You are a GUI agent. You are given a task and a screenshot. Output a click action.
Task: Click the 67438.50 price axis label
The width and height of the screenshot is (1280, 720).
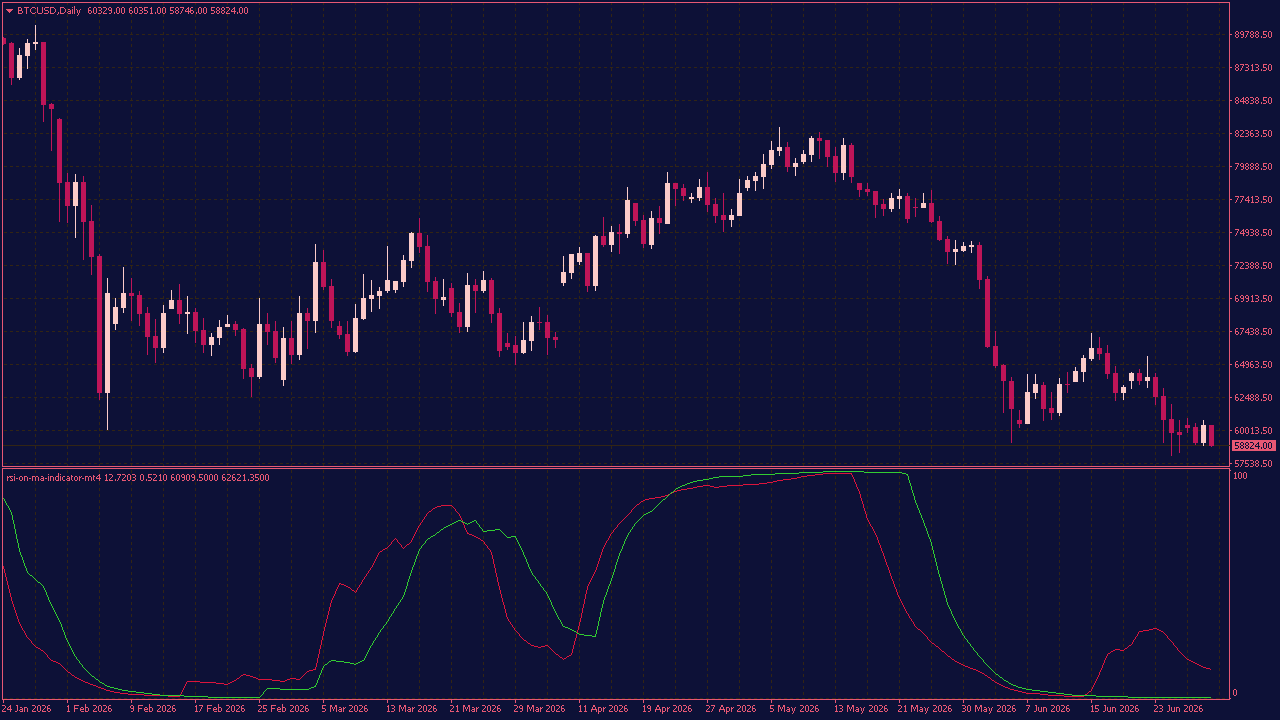tap(1253, 332)
